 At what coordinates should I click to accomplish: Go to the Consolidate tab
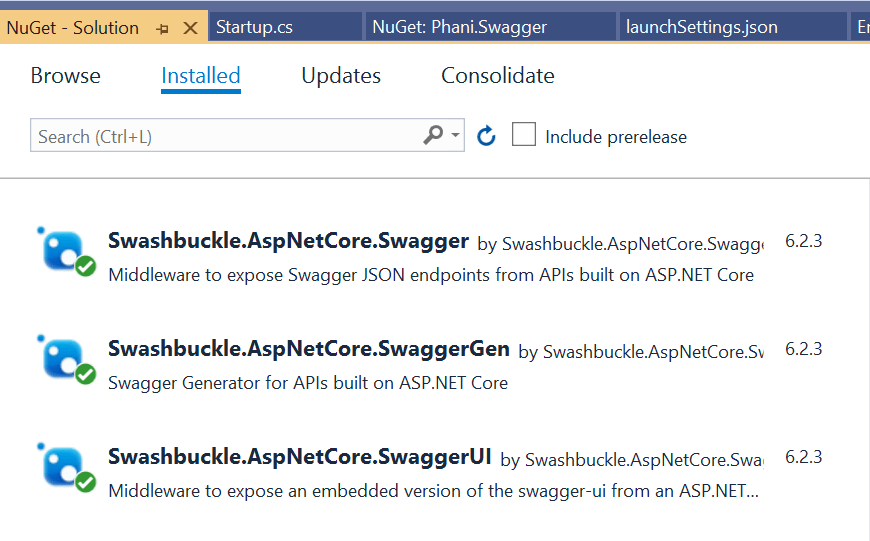point(497,76)
